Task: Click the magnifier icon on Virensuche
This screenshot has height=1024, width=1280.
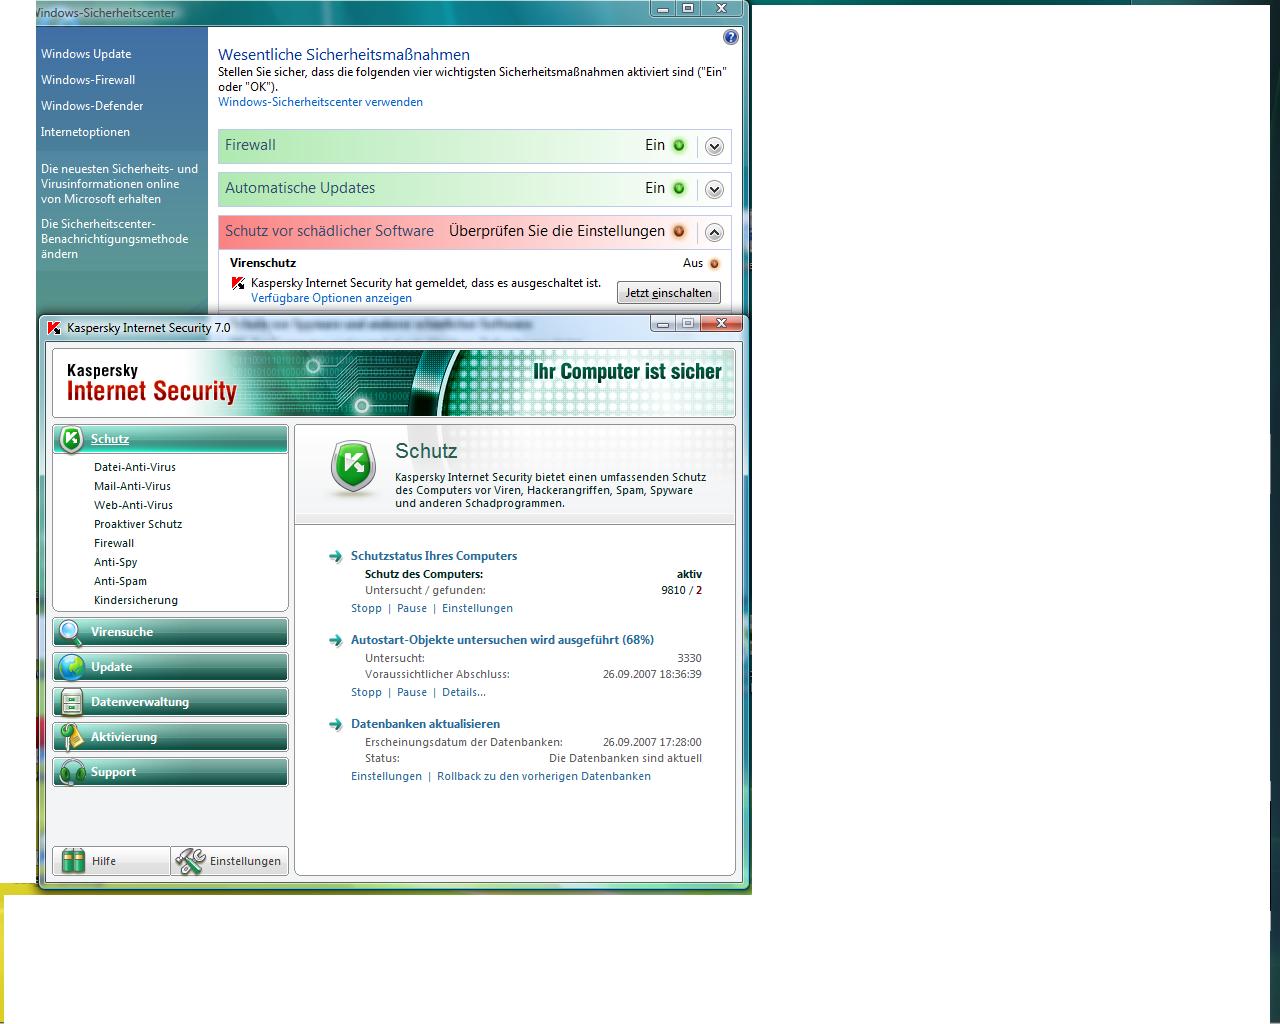Action: (x=71, y=632)
